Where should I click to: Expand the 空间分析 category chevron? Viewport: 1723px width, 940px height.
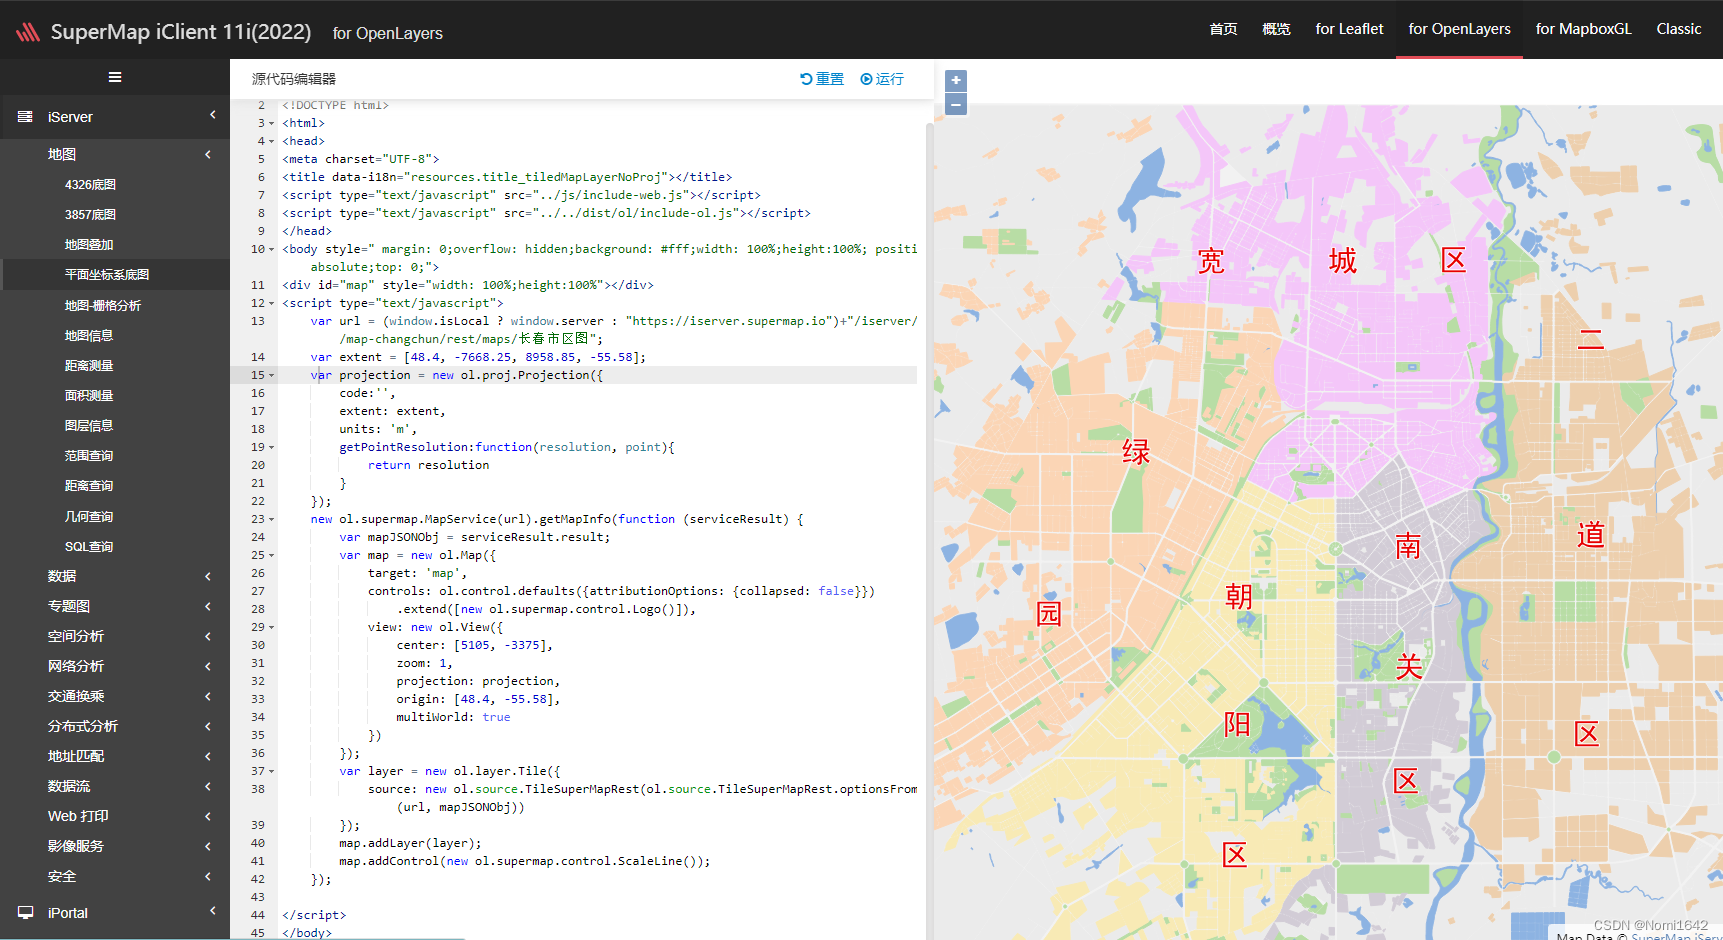point(208,636)
